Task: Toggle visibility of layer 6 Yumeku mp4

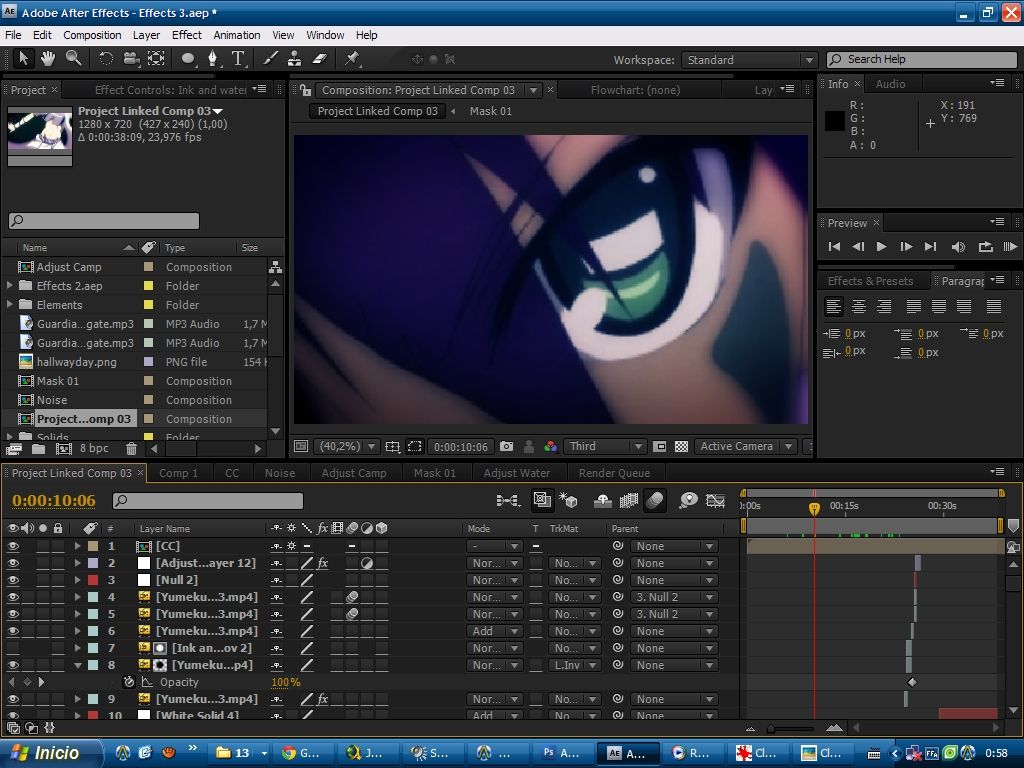Action: 12,631
